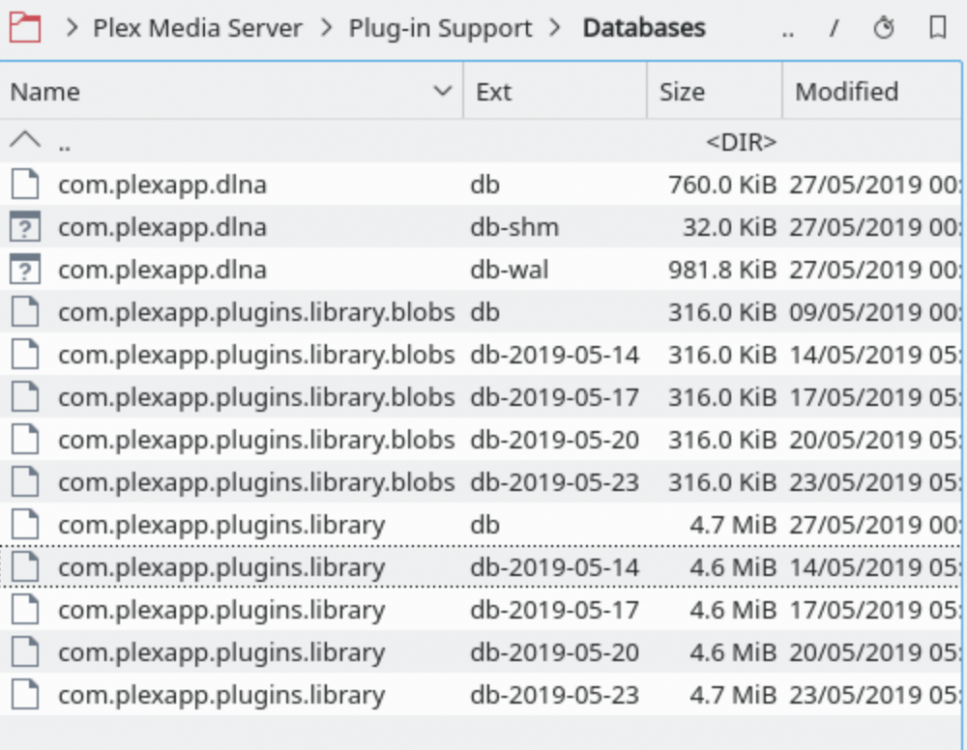The image size is (967, 750).
Task: Click the db-wal extension cell
Action: pyautogui.click(x=509, y=270)
